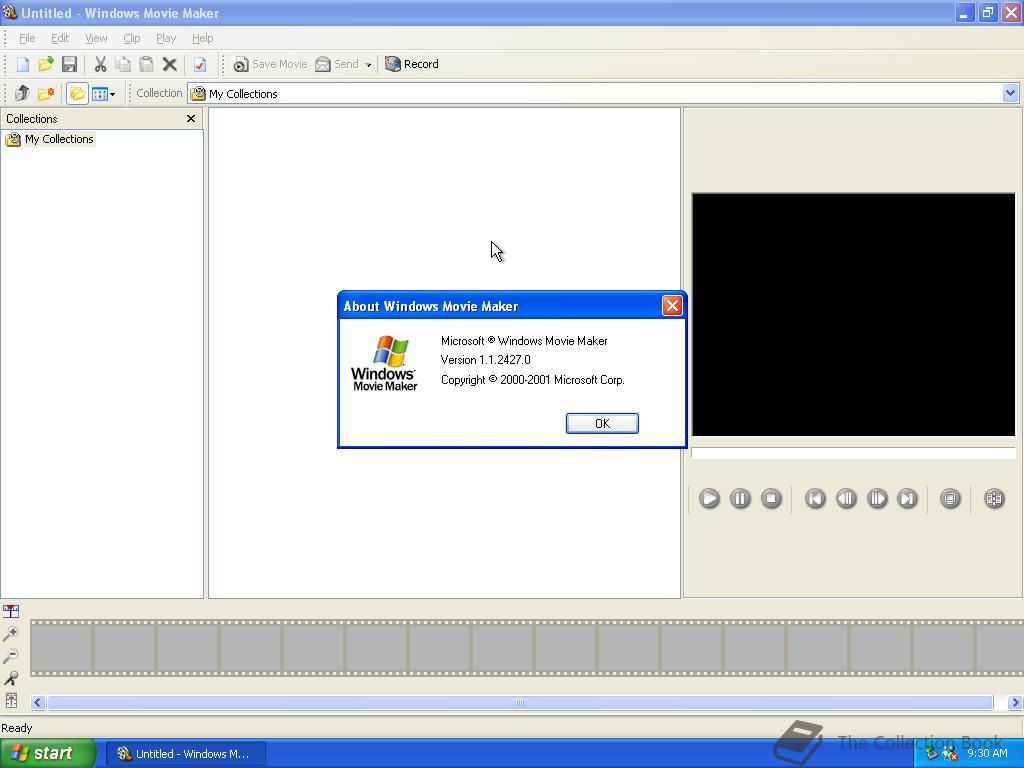Open the Edit menu

(60, 38)
